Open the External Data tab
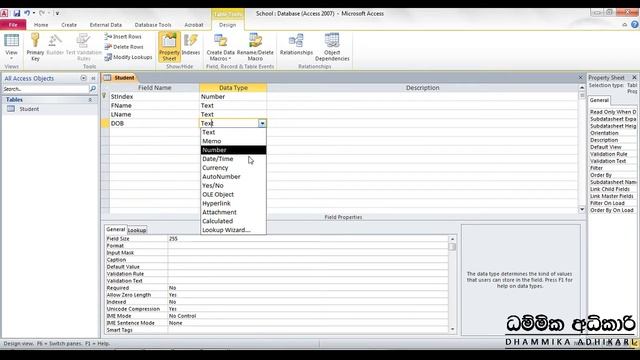The width and height of the screenshot is (640, 360). click(106, 25)
